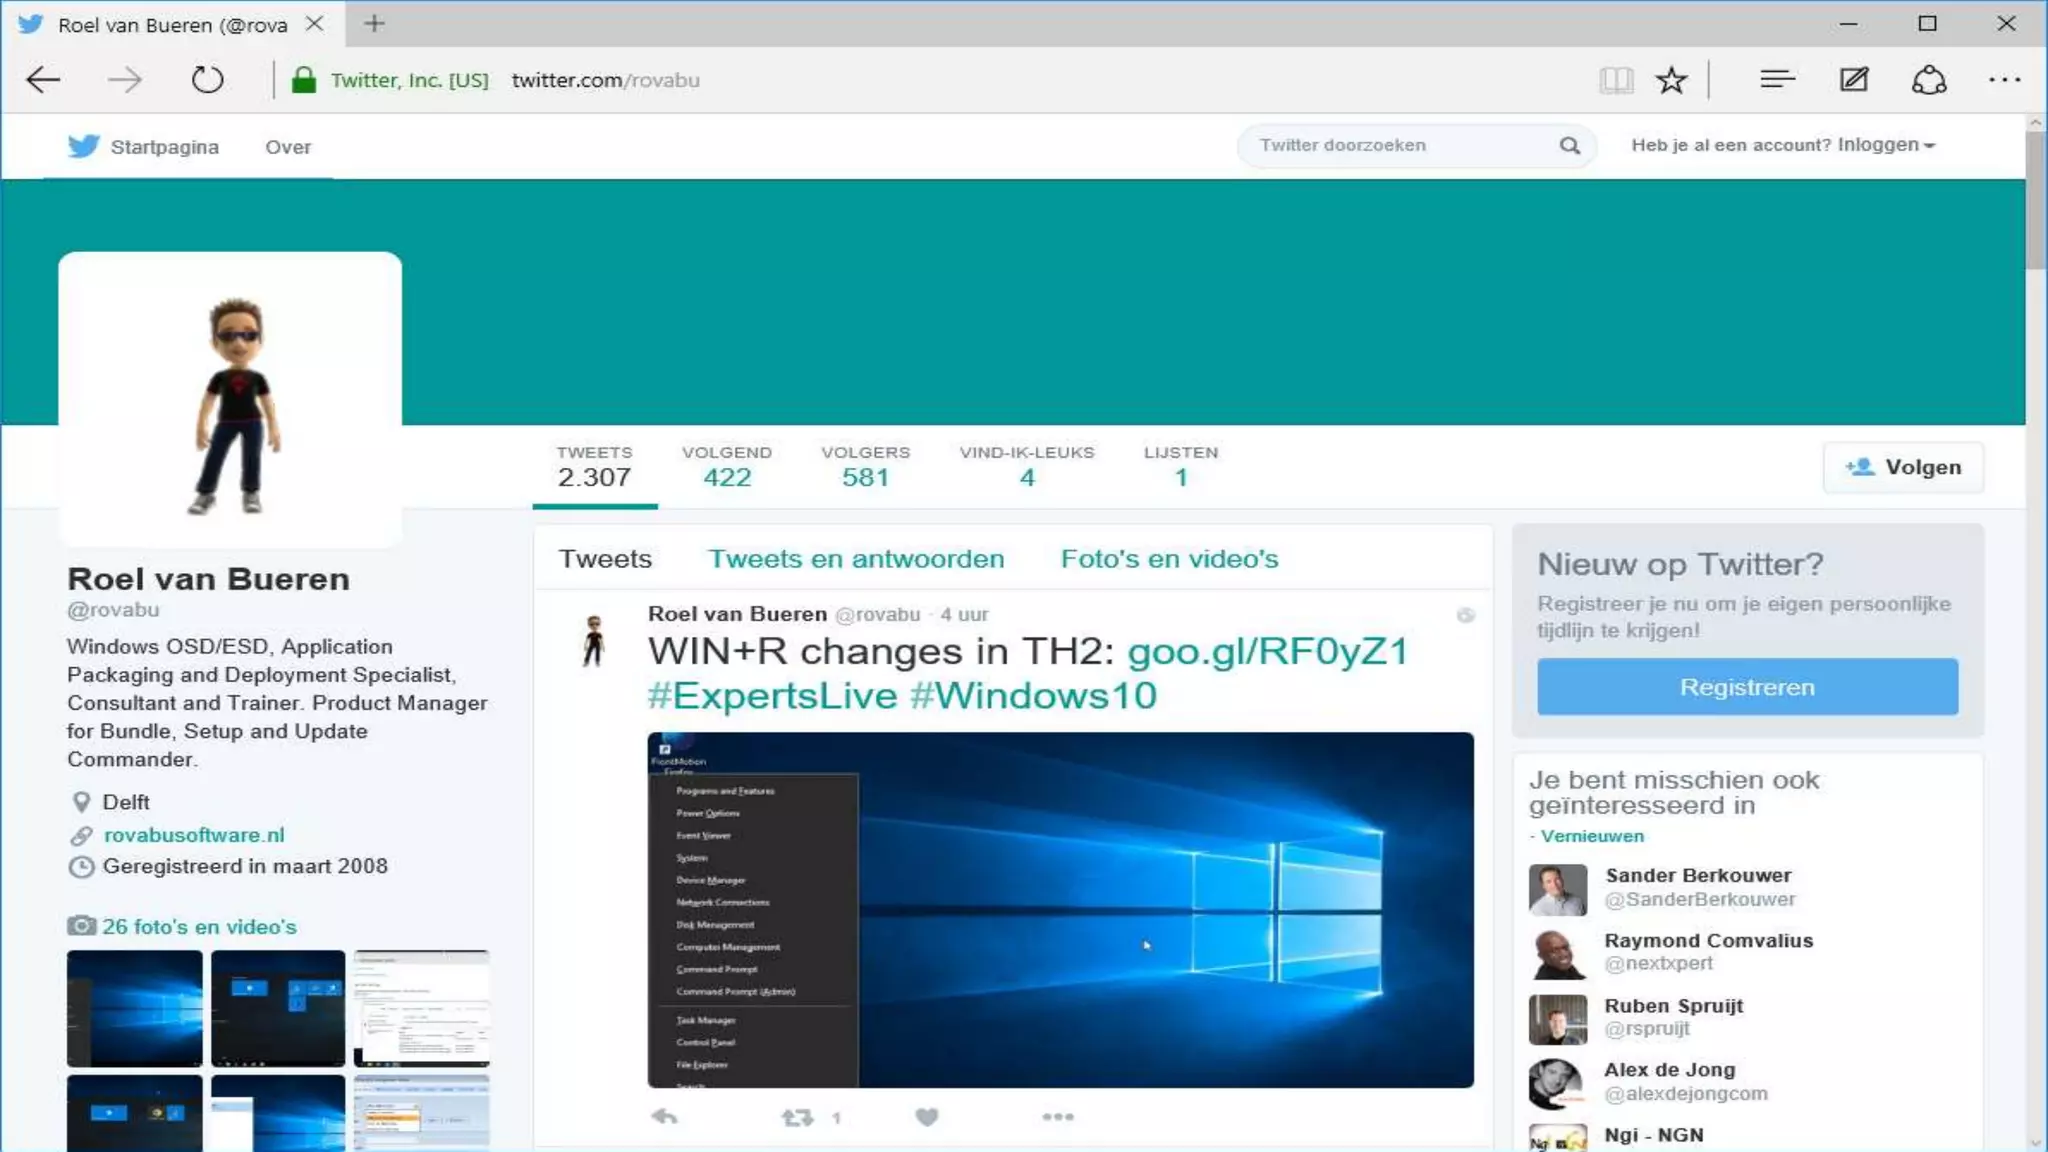Click the green security padlock icon
The width and height of the screenshot is (2048, 1152).
tap(303, 80)
